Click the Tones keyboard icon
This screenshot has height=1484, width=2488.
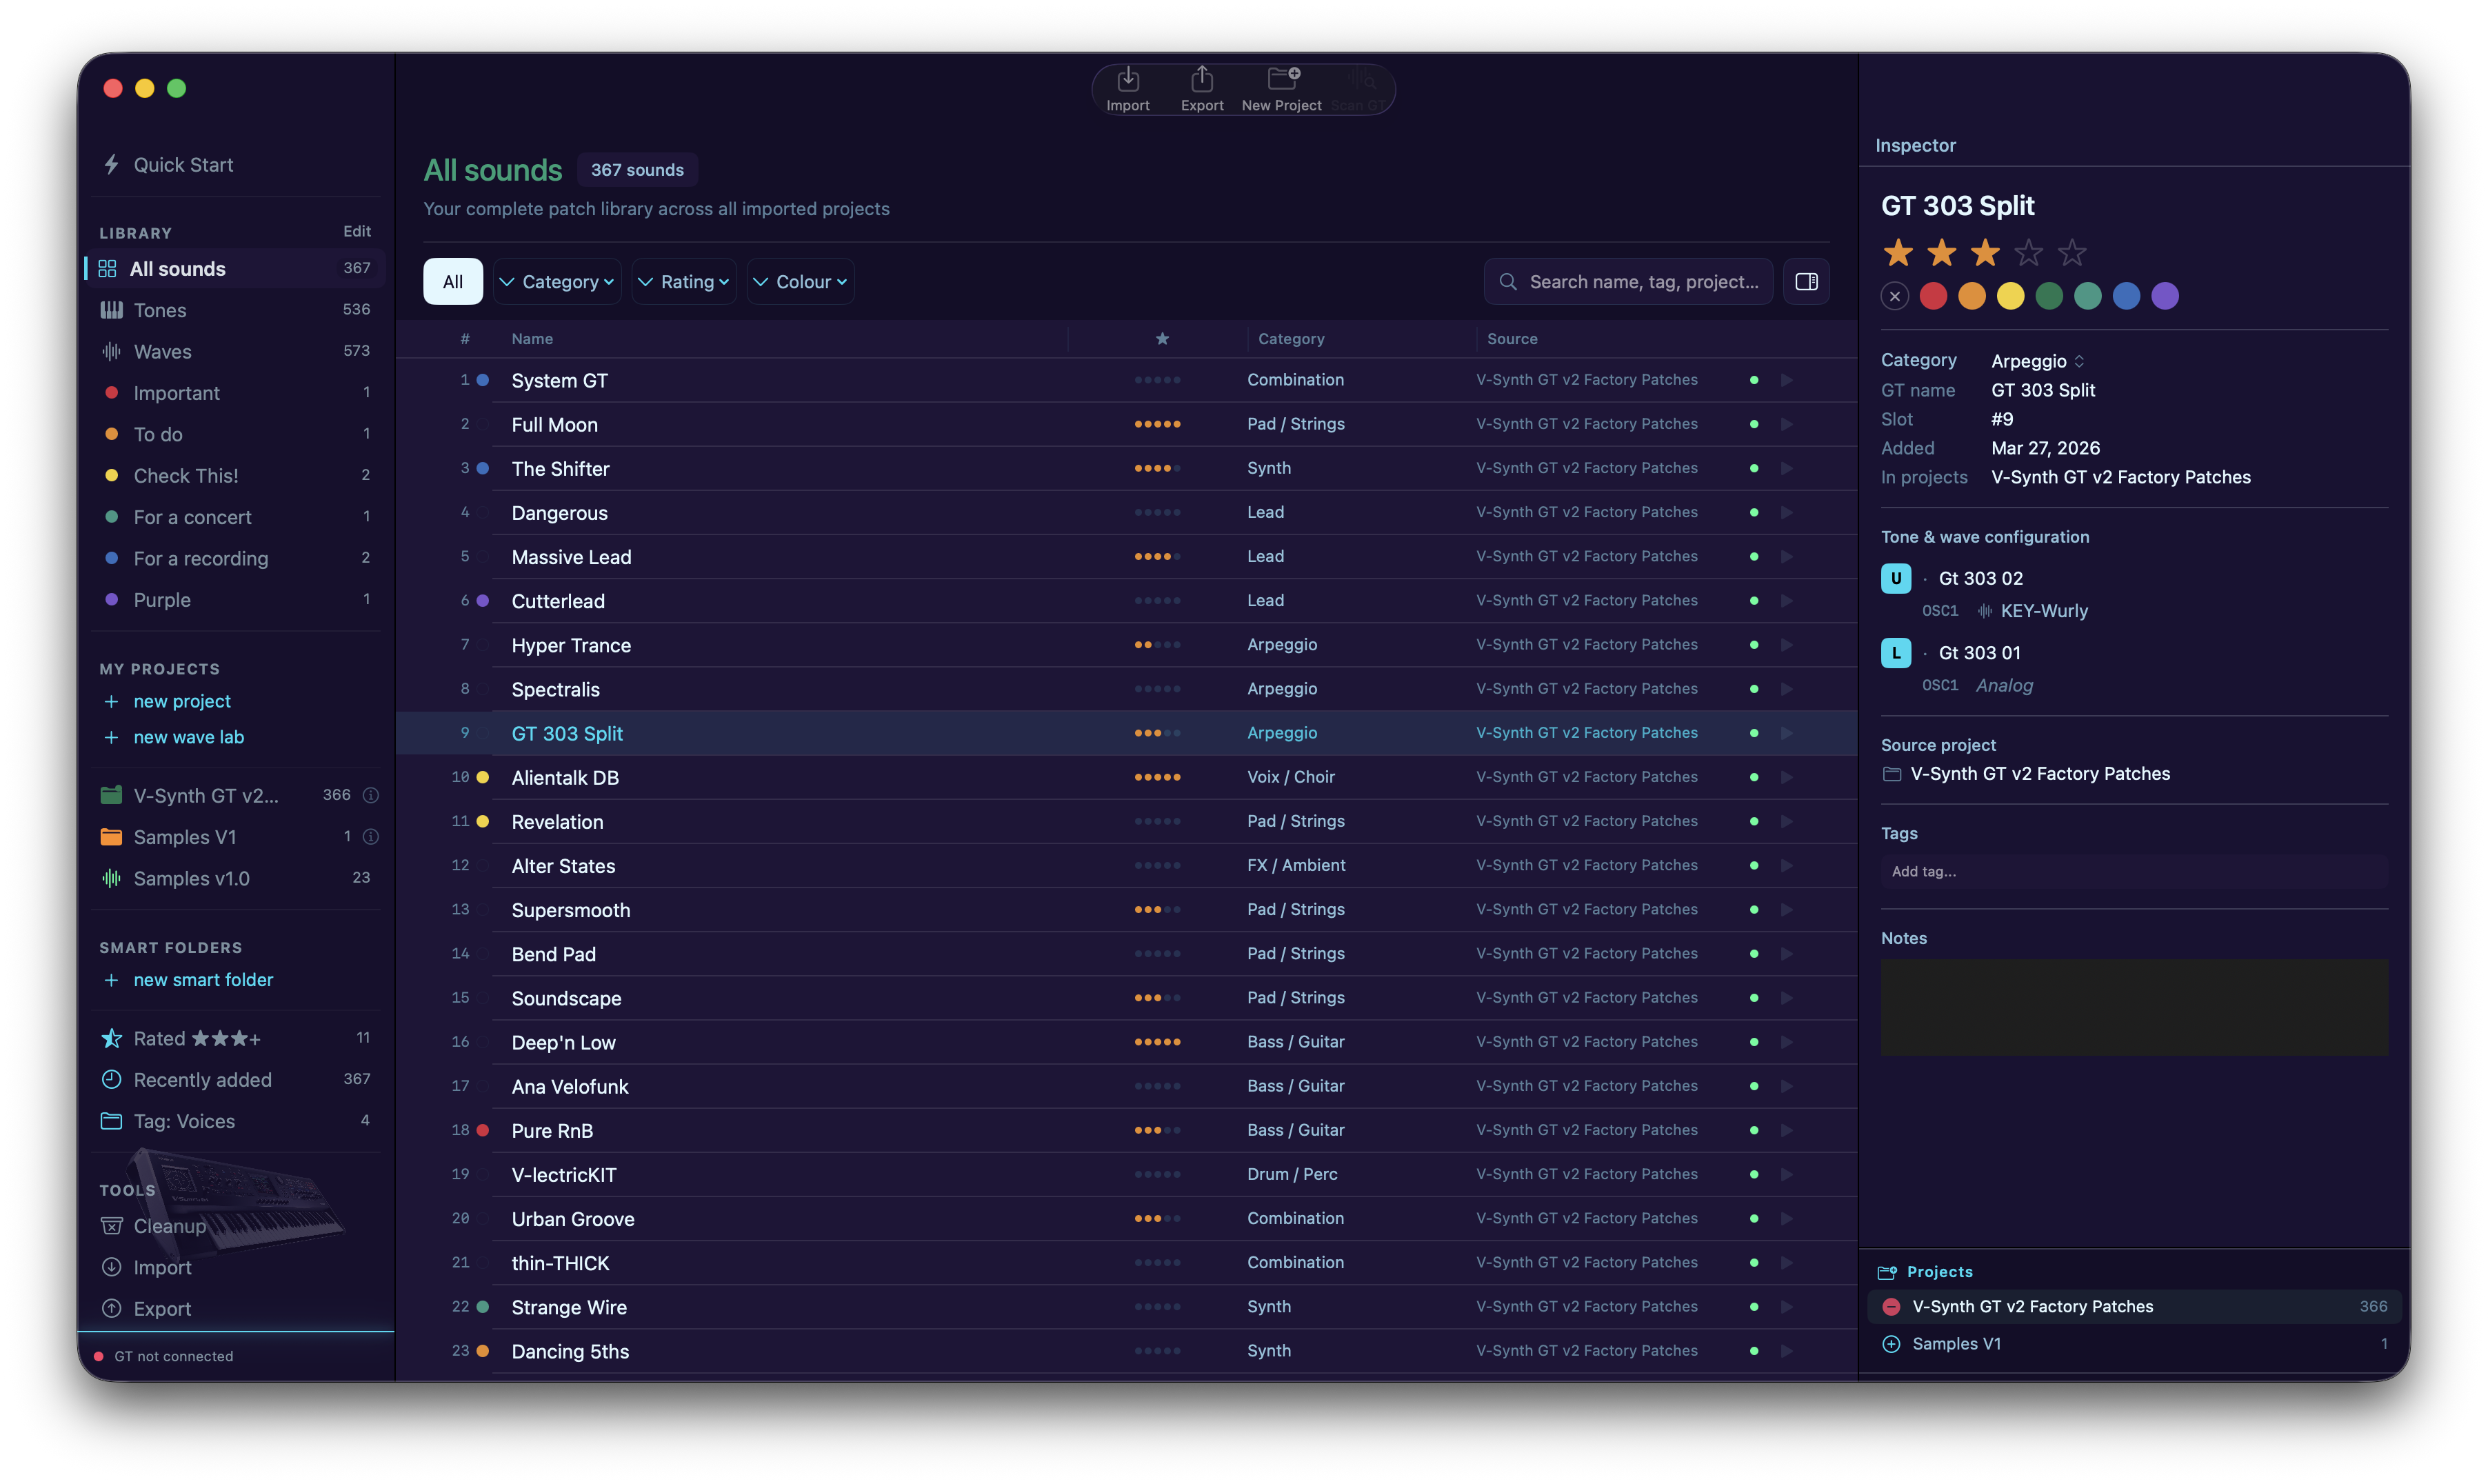[x=112, y=310]
